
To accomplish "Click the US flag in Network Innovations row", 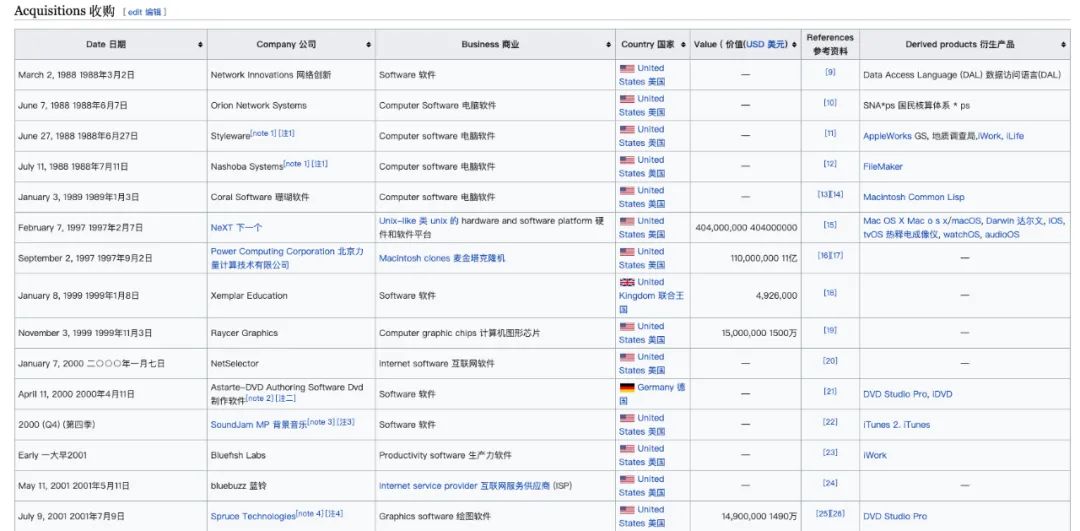I will [x=627, y=69].
